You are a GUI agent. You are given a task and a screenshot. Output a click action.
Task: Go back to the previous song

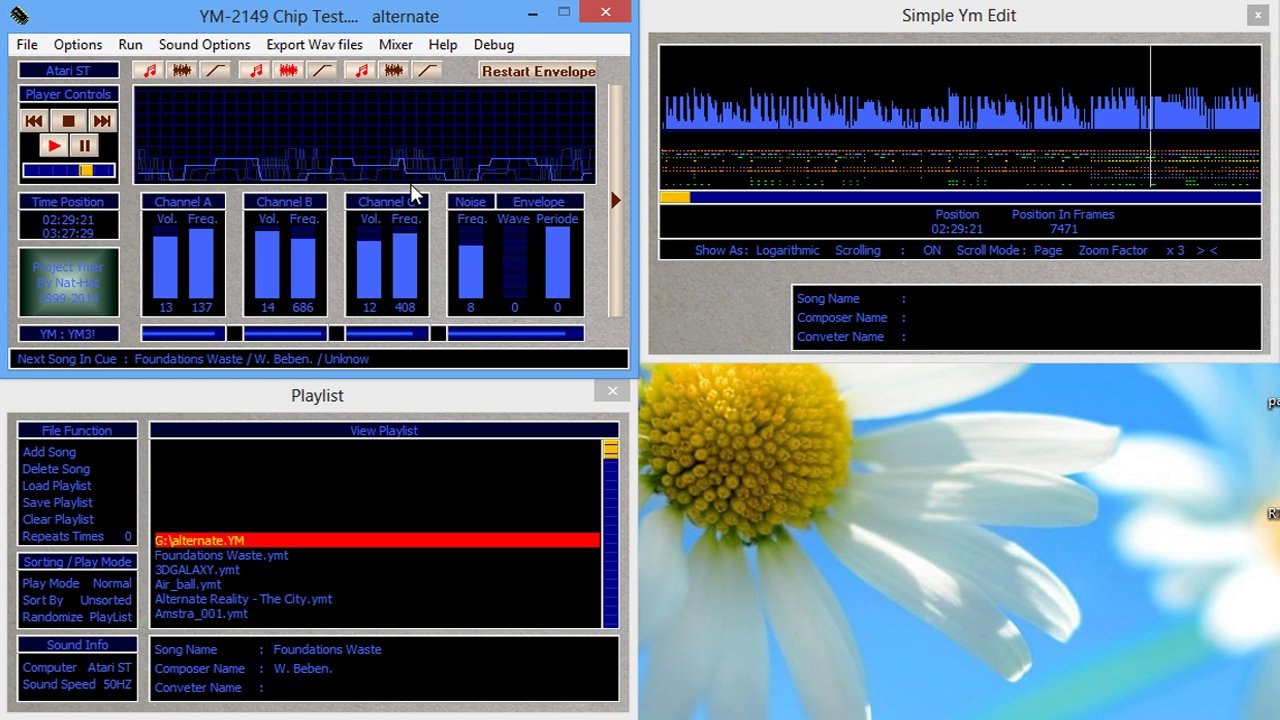(x=34, y=121)
